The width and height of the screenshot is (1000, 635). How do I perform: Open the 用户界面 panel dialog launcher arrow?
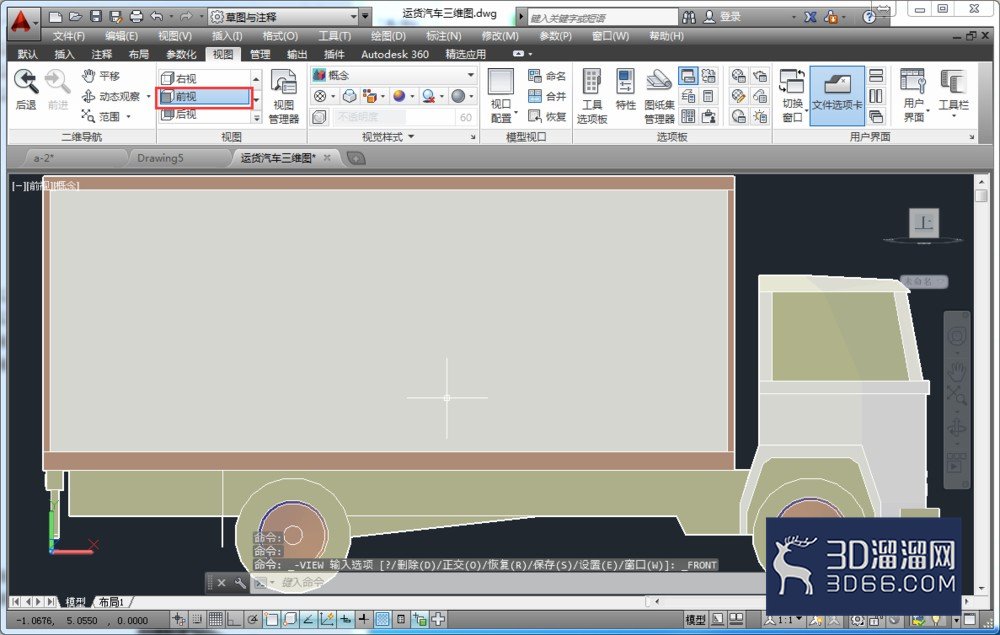pos(972,137)
